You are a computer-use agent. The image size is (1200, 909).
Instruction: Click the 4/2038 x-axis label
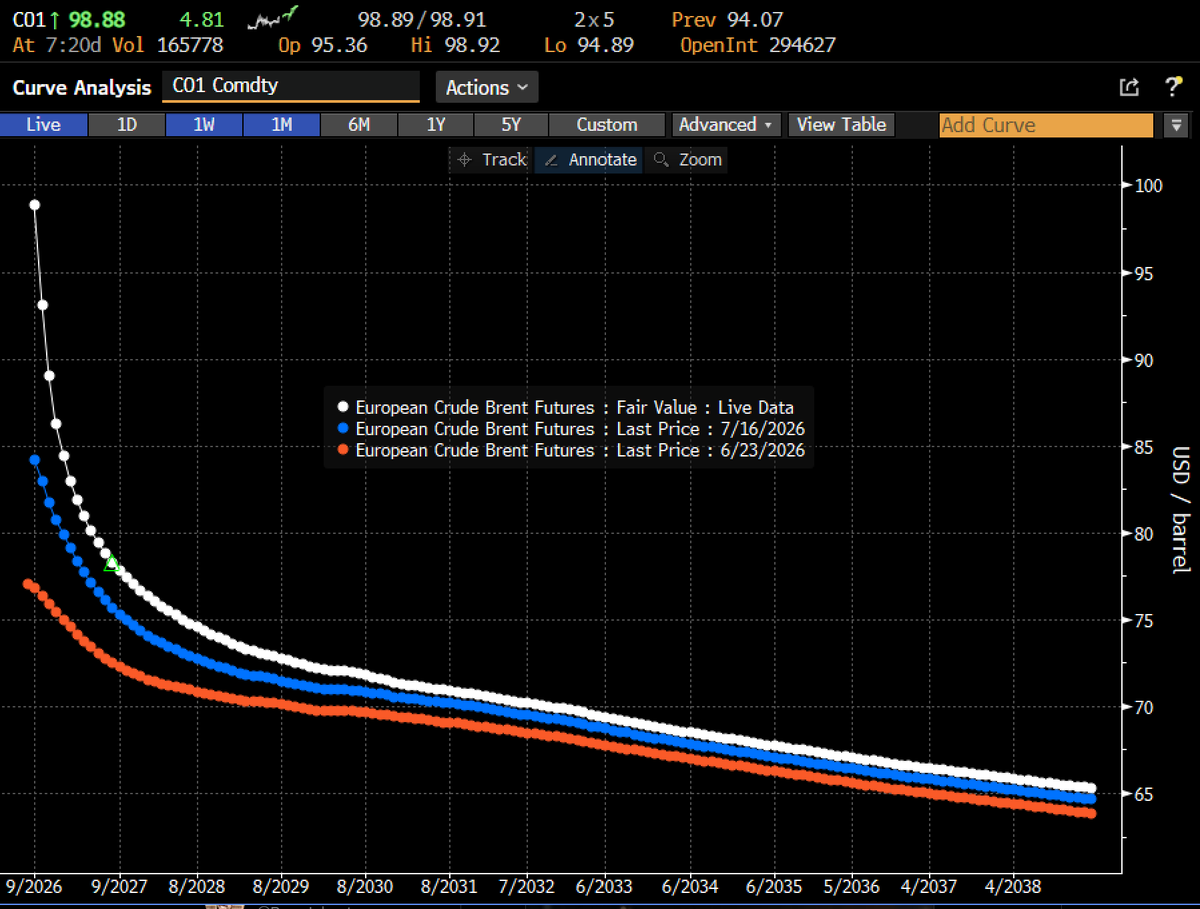[1014, 886]
